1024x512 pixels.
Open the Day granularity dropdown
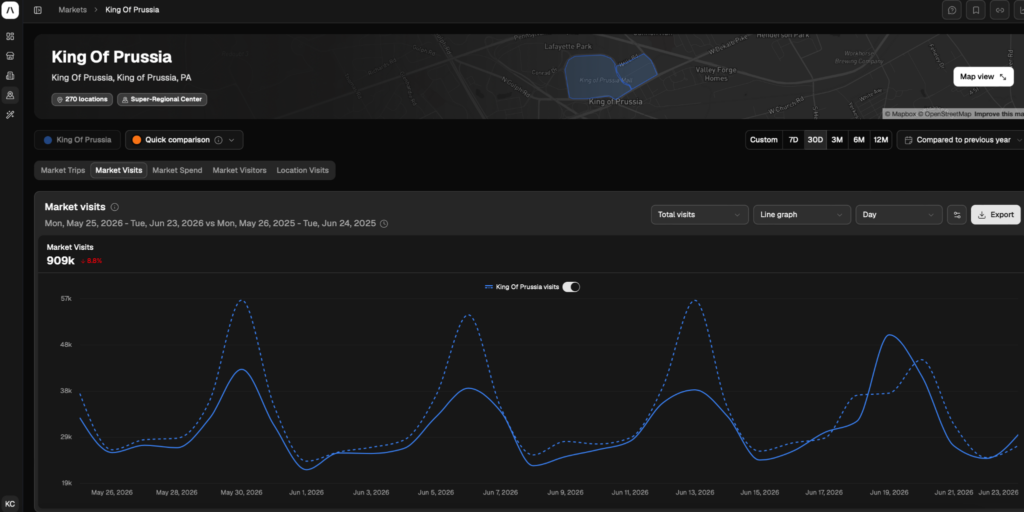tap(899, 215)
